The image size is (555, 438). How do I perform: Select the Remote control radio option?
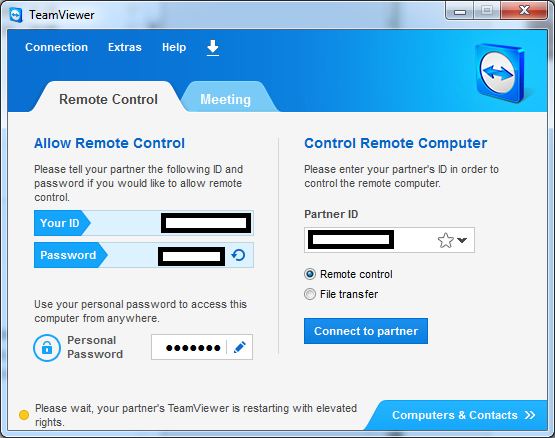coord(310,274)
